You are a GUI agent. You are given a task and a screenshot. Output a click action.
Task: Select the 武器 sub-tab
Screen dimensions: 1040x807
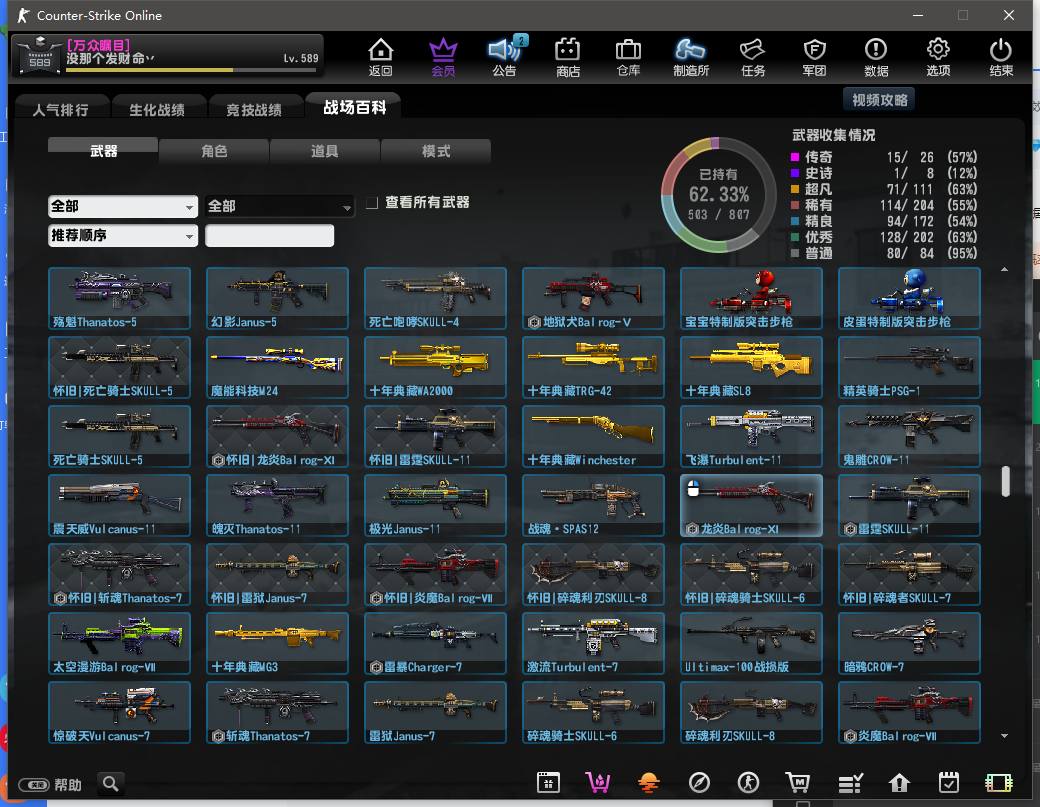pos(103,151)
